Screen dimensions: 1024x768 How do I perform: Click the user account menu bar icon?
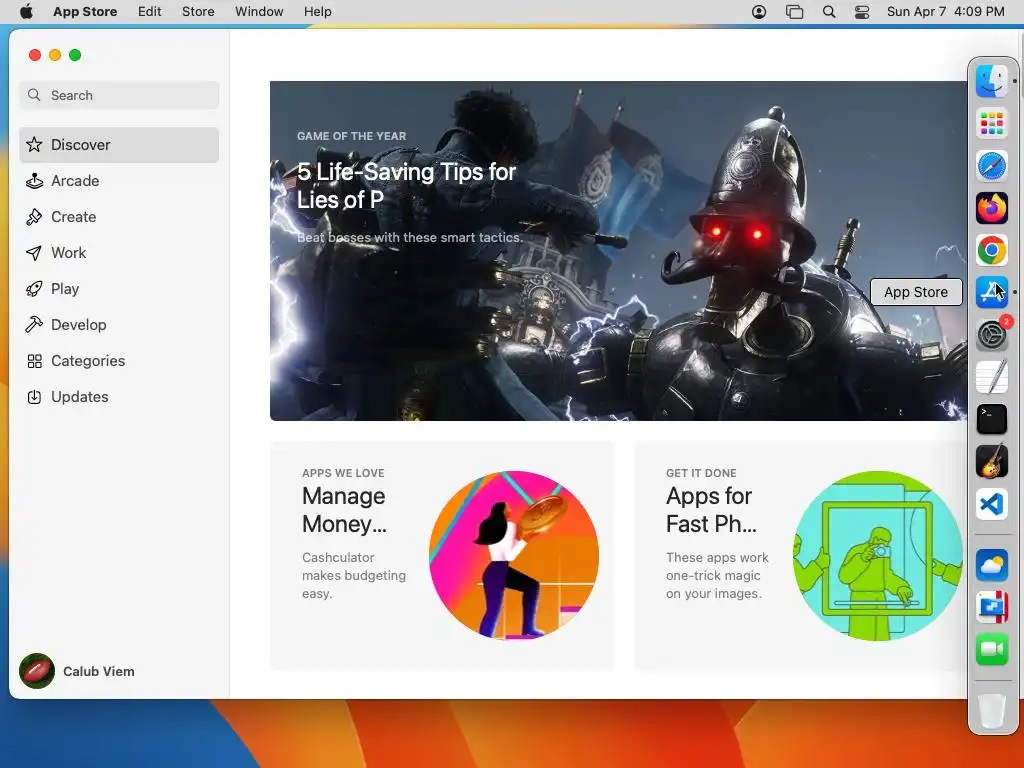coord(759,12)
